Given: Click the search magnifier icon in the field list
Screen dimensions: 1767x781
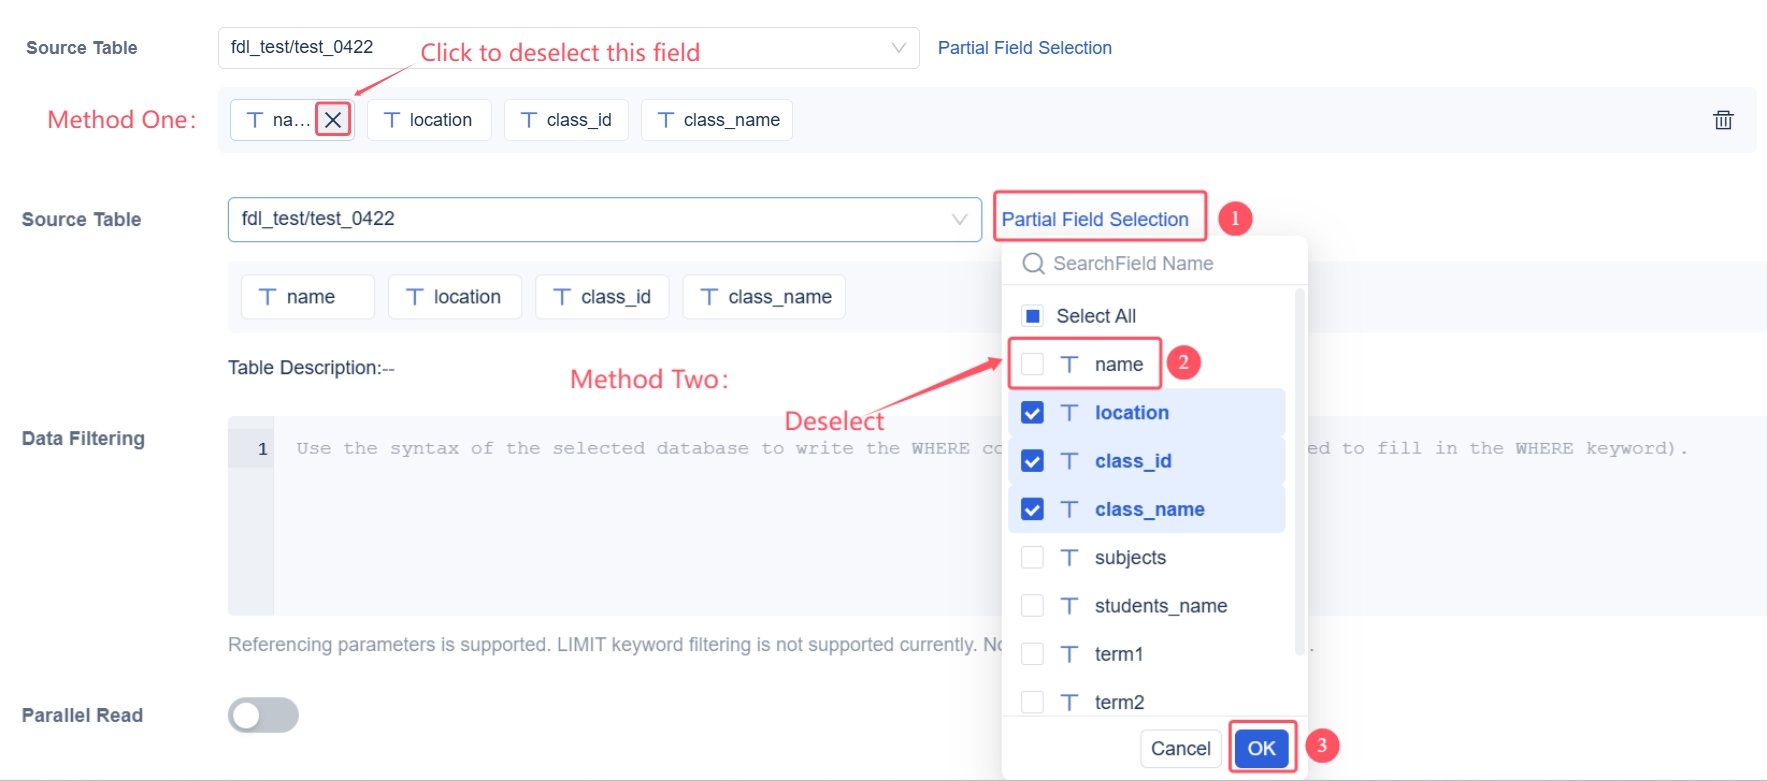Looking at the screenshot, I should 1033,264.
